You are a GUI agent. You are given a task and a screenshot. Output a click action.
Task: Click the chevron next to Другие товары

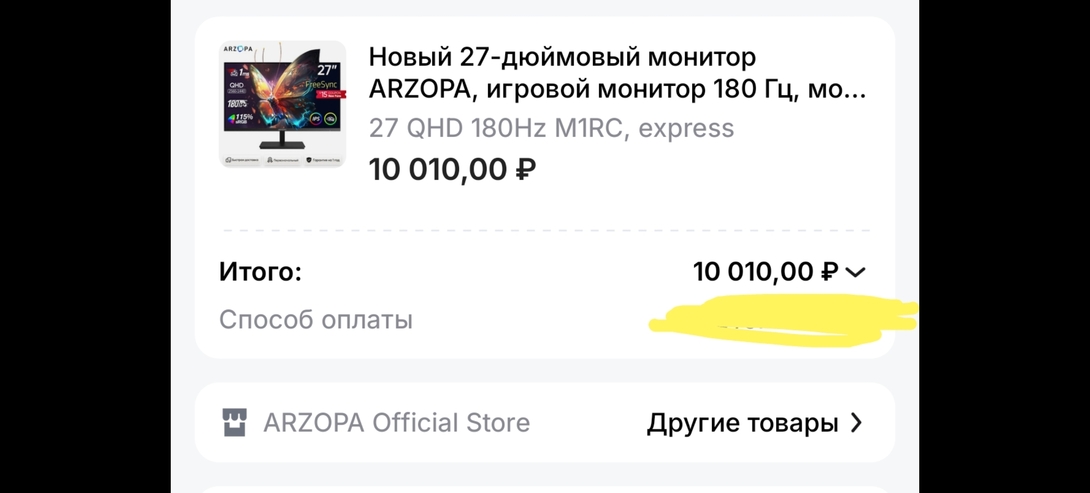[856, 423]
